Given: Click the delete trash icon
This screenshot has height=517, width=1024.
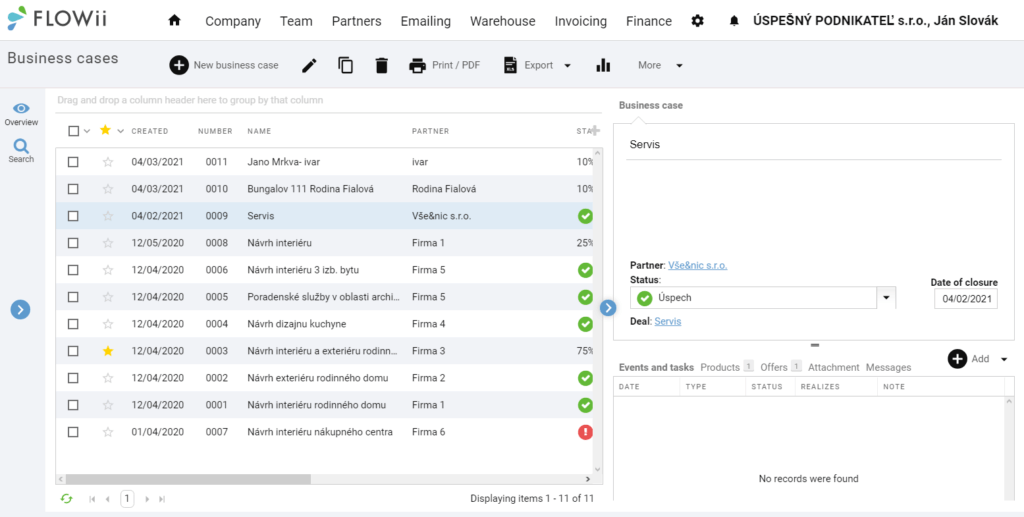Looking at the screenshot, I should 381,65.
